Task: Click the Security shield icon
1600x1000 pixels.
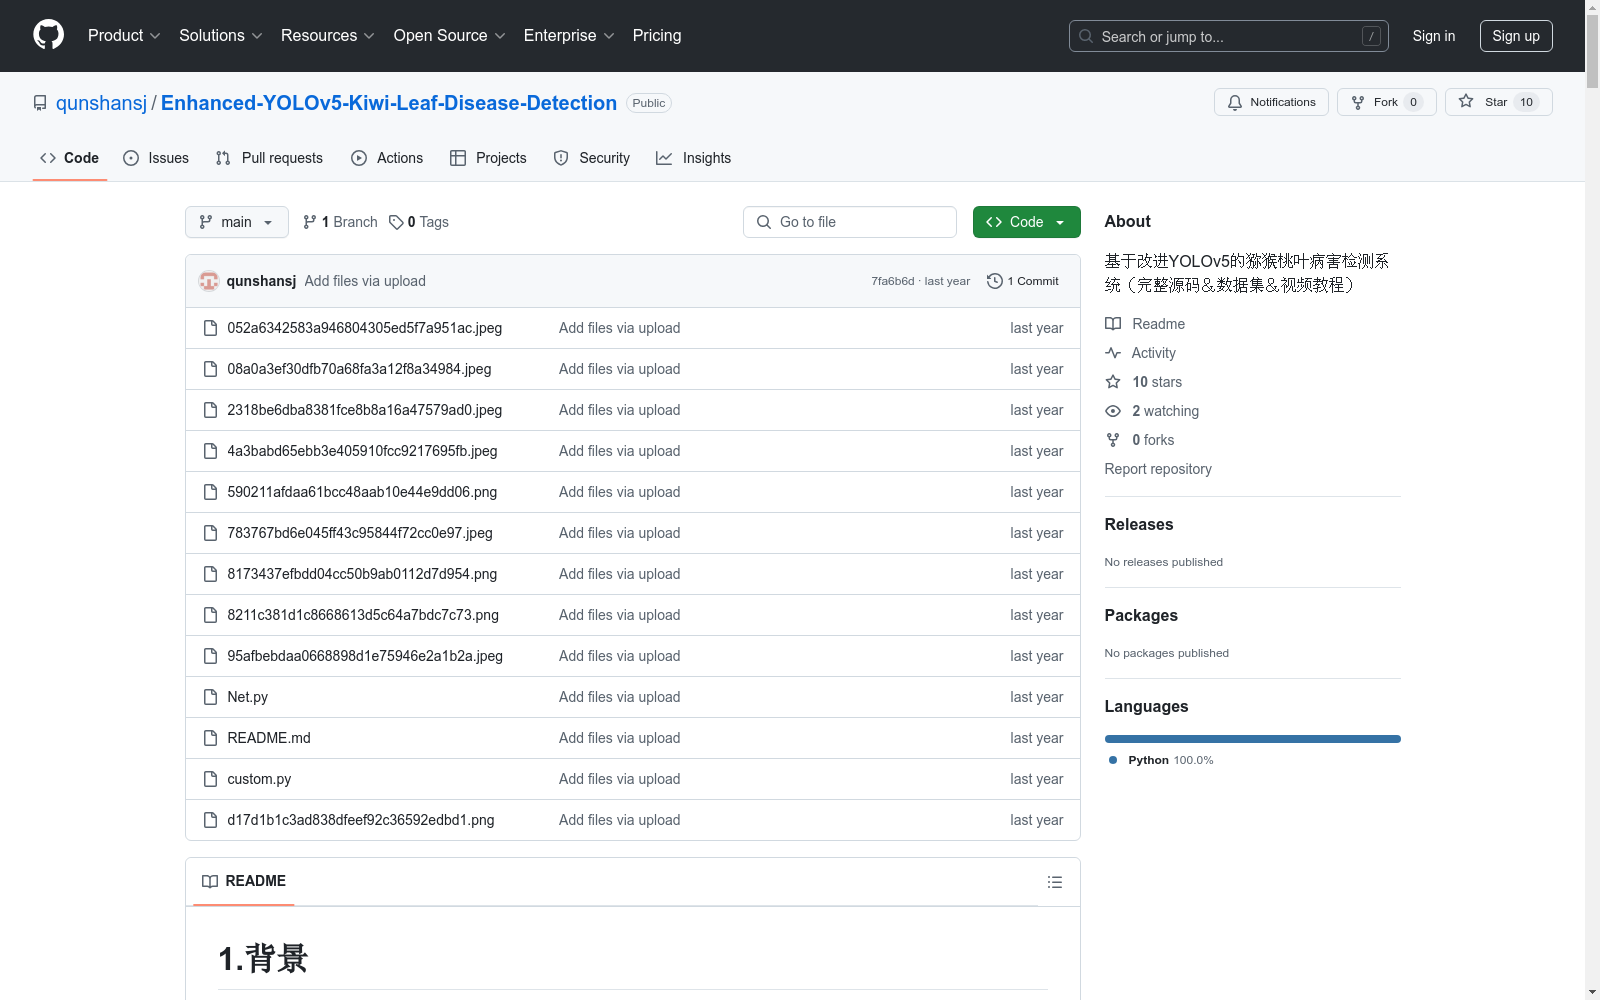Action: pos(561,158)
